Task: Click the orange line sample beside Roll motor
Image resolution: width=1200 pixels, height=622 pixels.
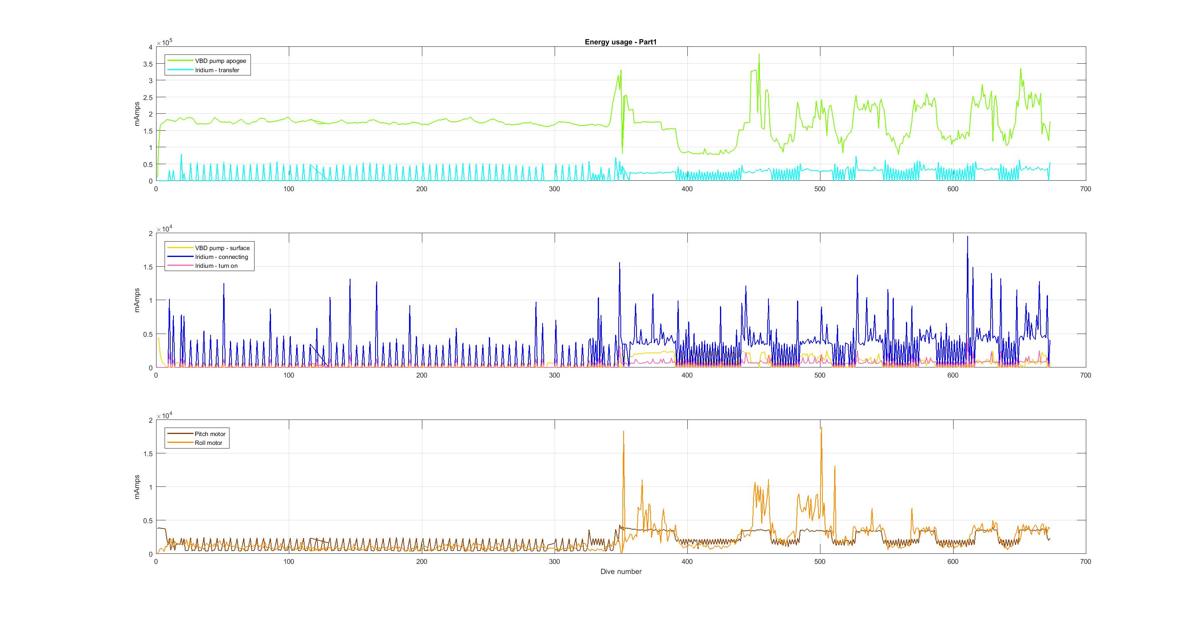Action: click(x=180, y=442)
